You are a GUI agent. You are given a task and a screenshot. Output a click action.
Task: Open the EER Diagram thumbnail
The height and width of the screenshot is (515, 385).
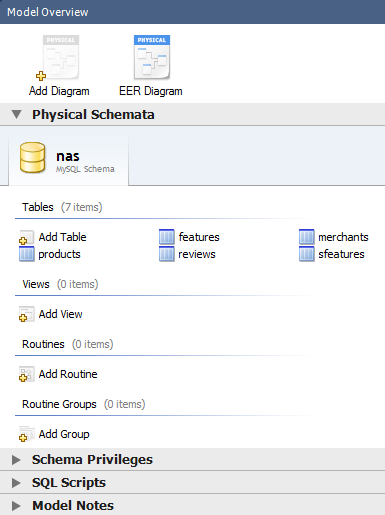152,57
